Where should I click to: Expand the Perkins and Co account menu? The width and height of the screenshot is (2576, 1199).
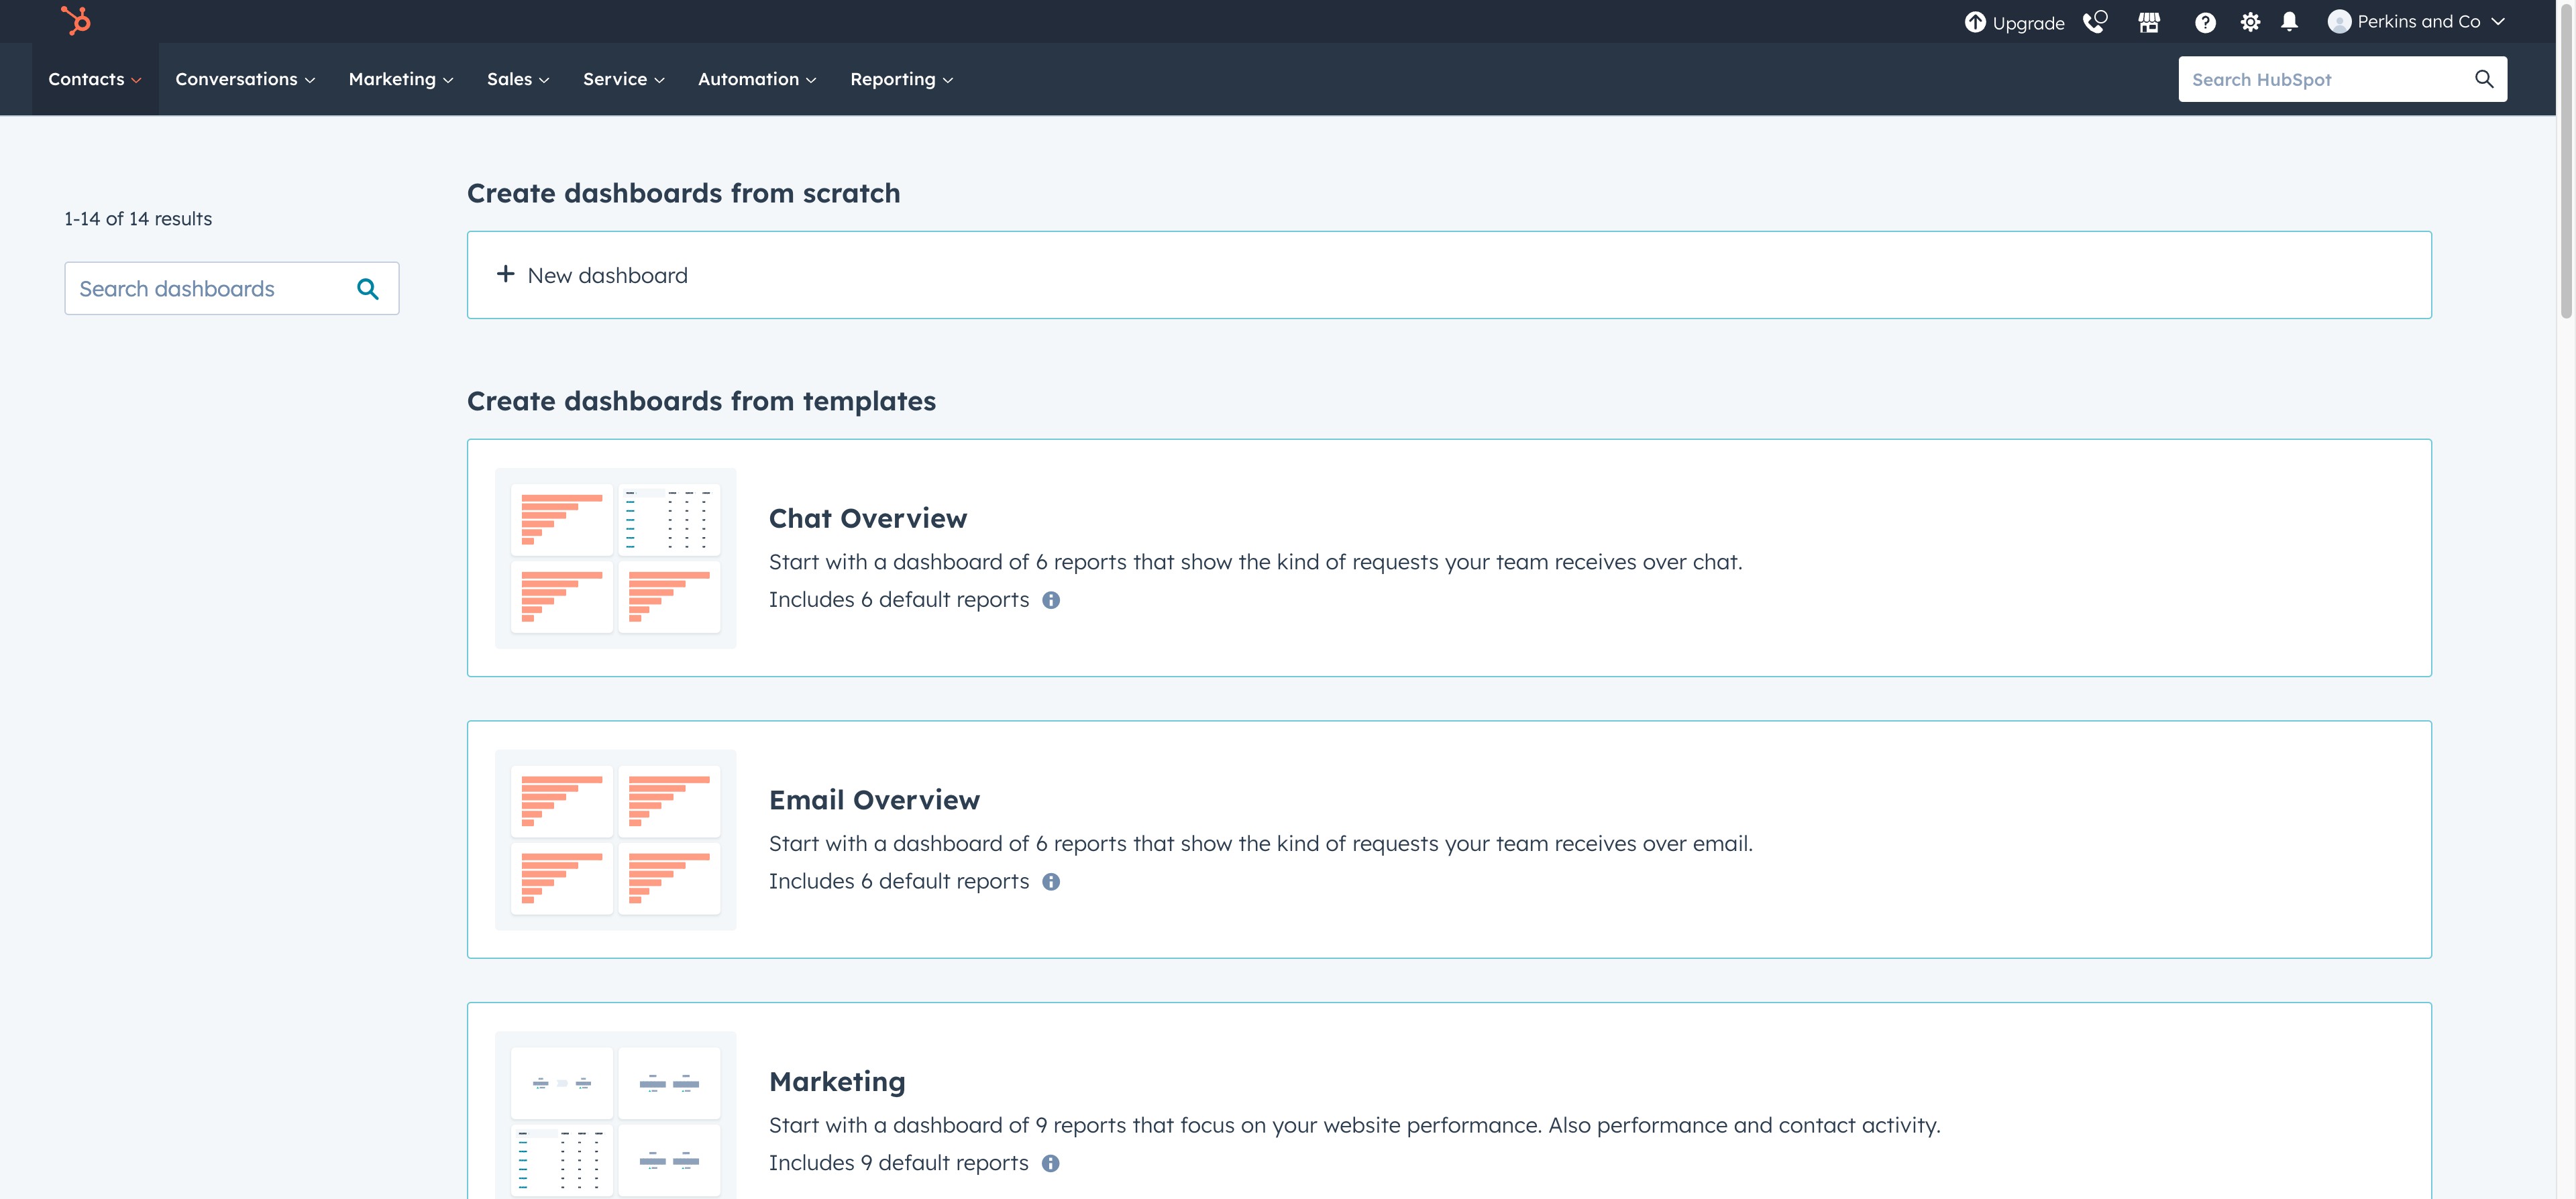[x=2417, y=22]
